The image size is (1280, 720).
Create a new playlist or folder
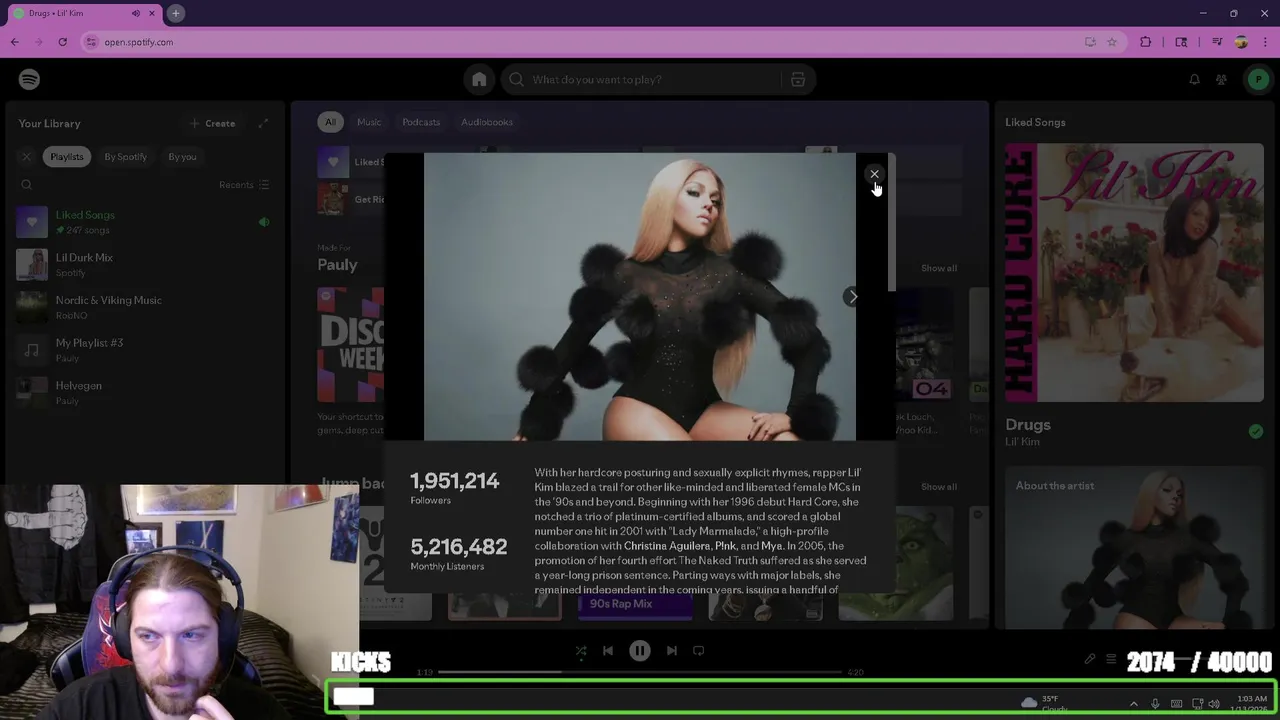point(212,123)
